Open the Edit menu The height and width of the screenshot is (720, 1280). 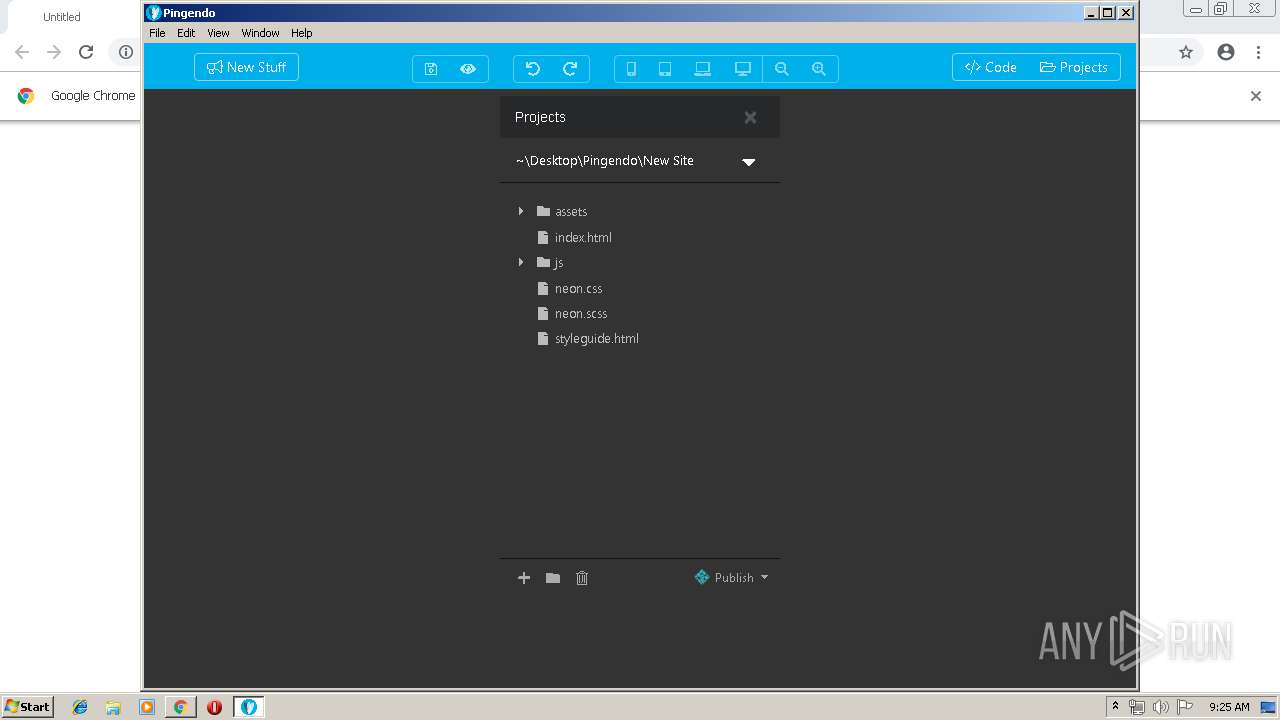tap(186, 33)
